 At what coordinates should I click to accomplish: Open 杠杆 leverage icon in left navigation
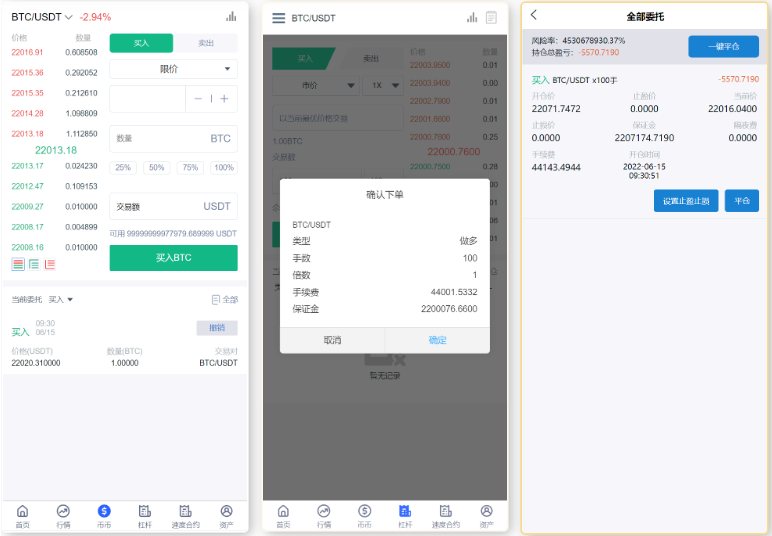(144, 515)
